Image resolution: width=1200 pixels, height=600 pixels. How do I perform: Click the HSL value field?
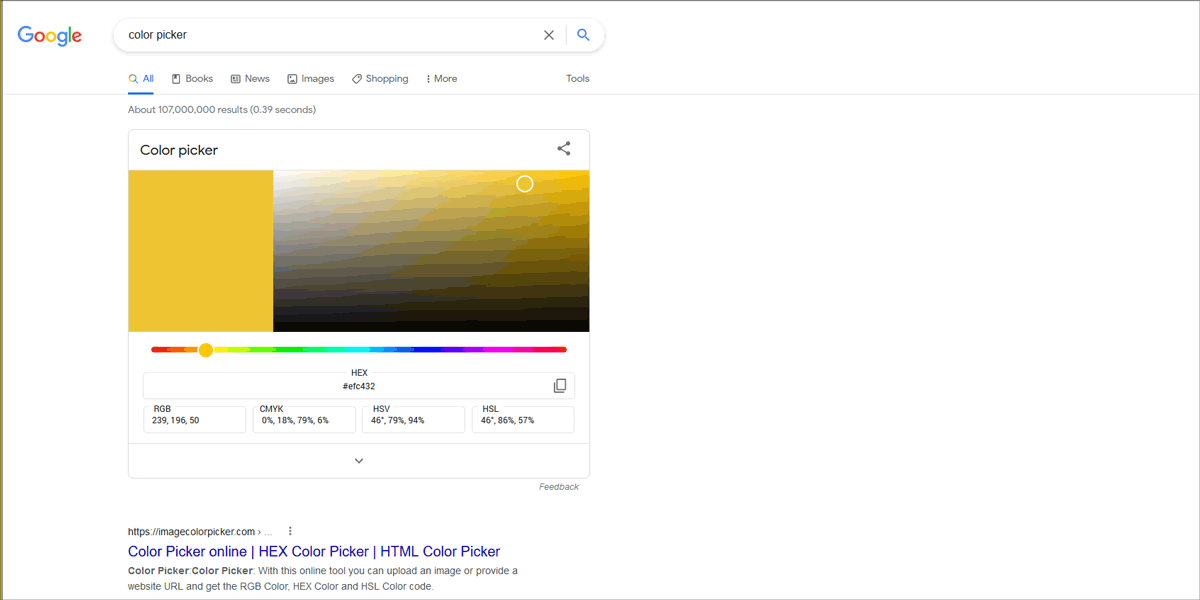coord(523,419)
